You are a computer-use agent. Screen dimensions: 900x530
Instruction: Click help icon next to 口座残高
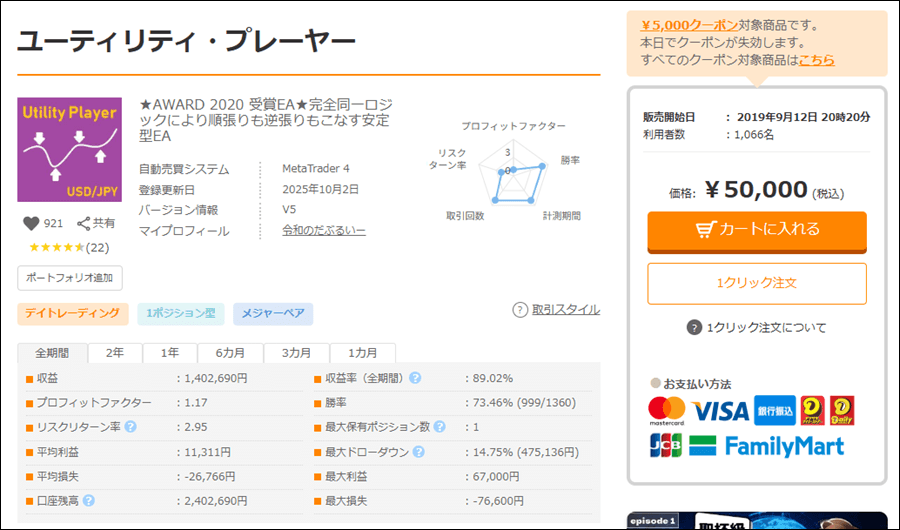89,501
